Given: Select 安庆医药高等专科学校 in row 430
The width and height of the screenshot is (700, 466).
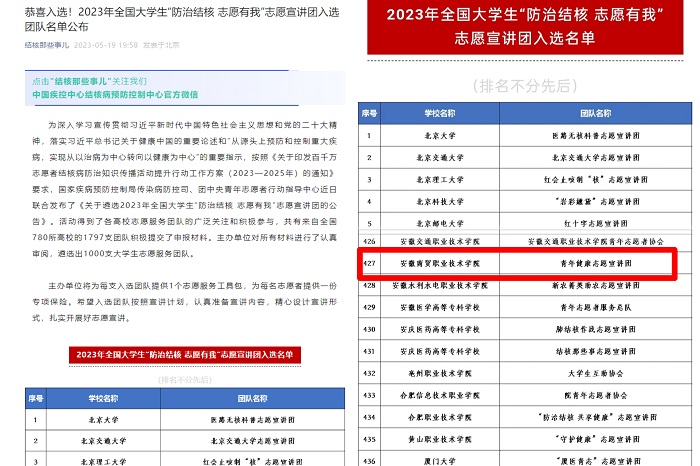Looking at the screenshot, I should (x=440, y=329).
